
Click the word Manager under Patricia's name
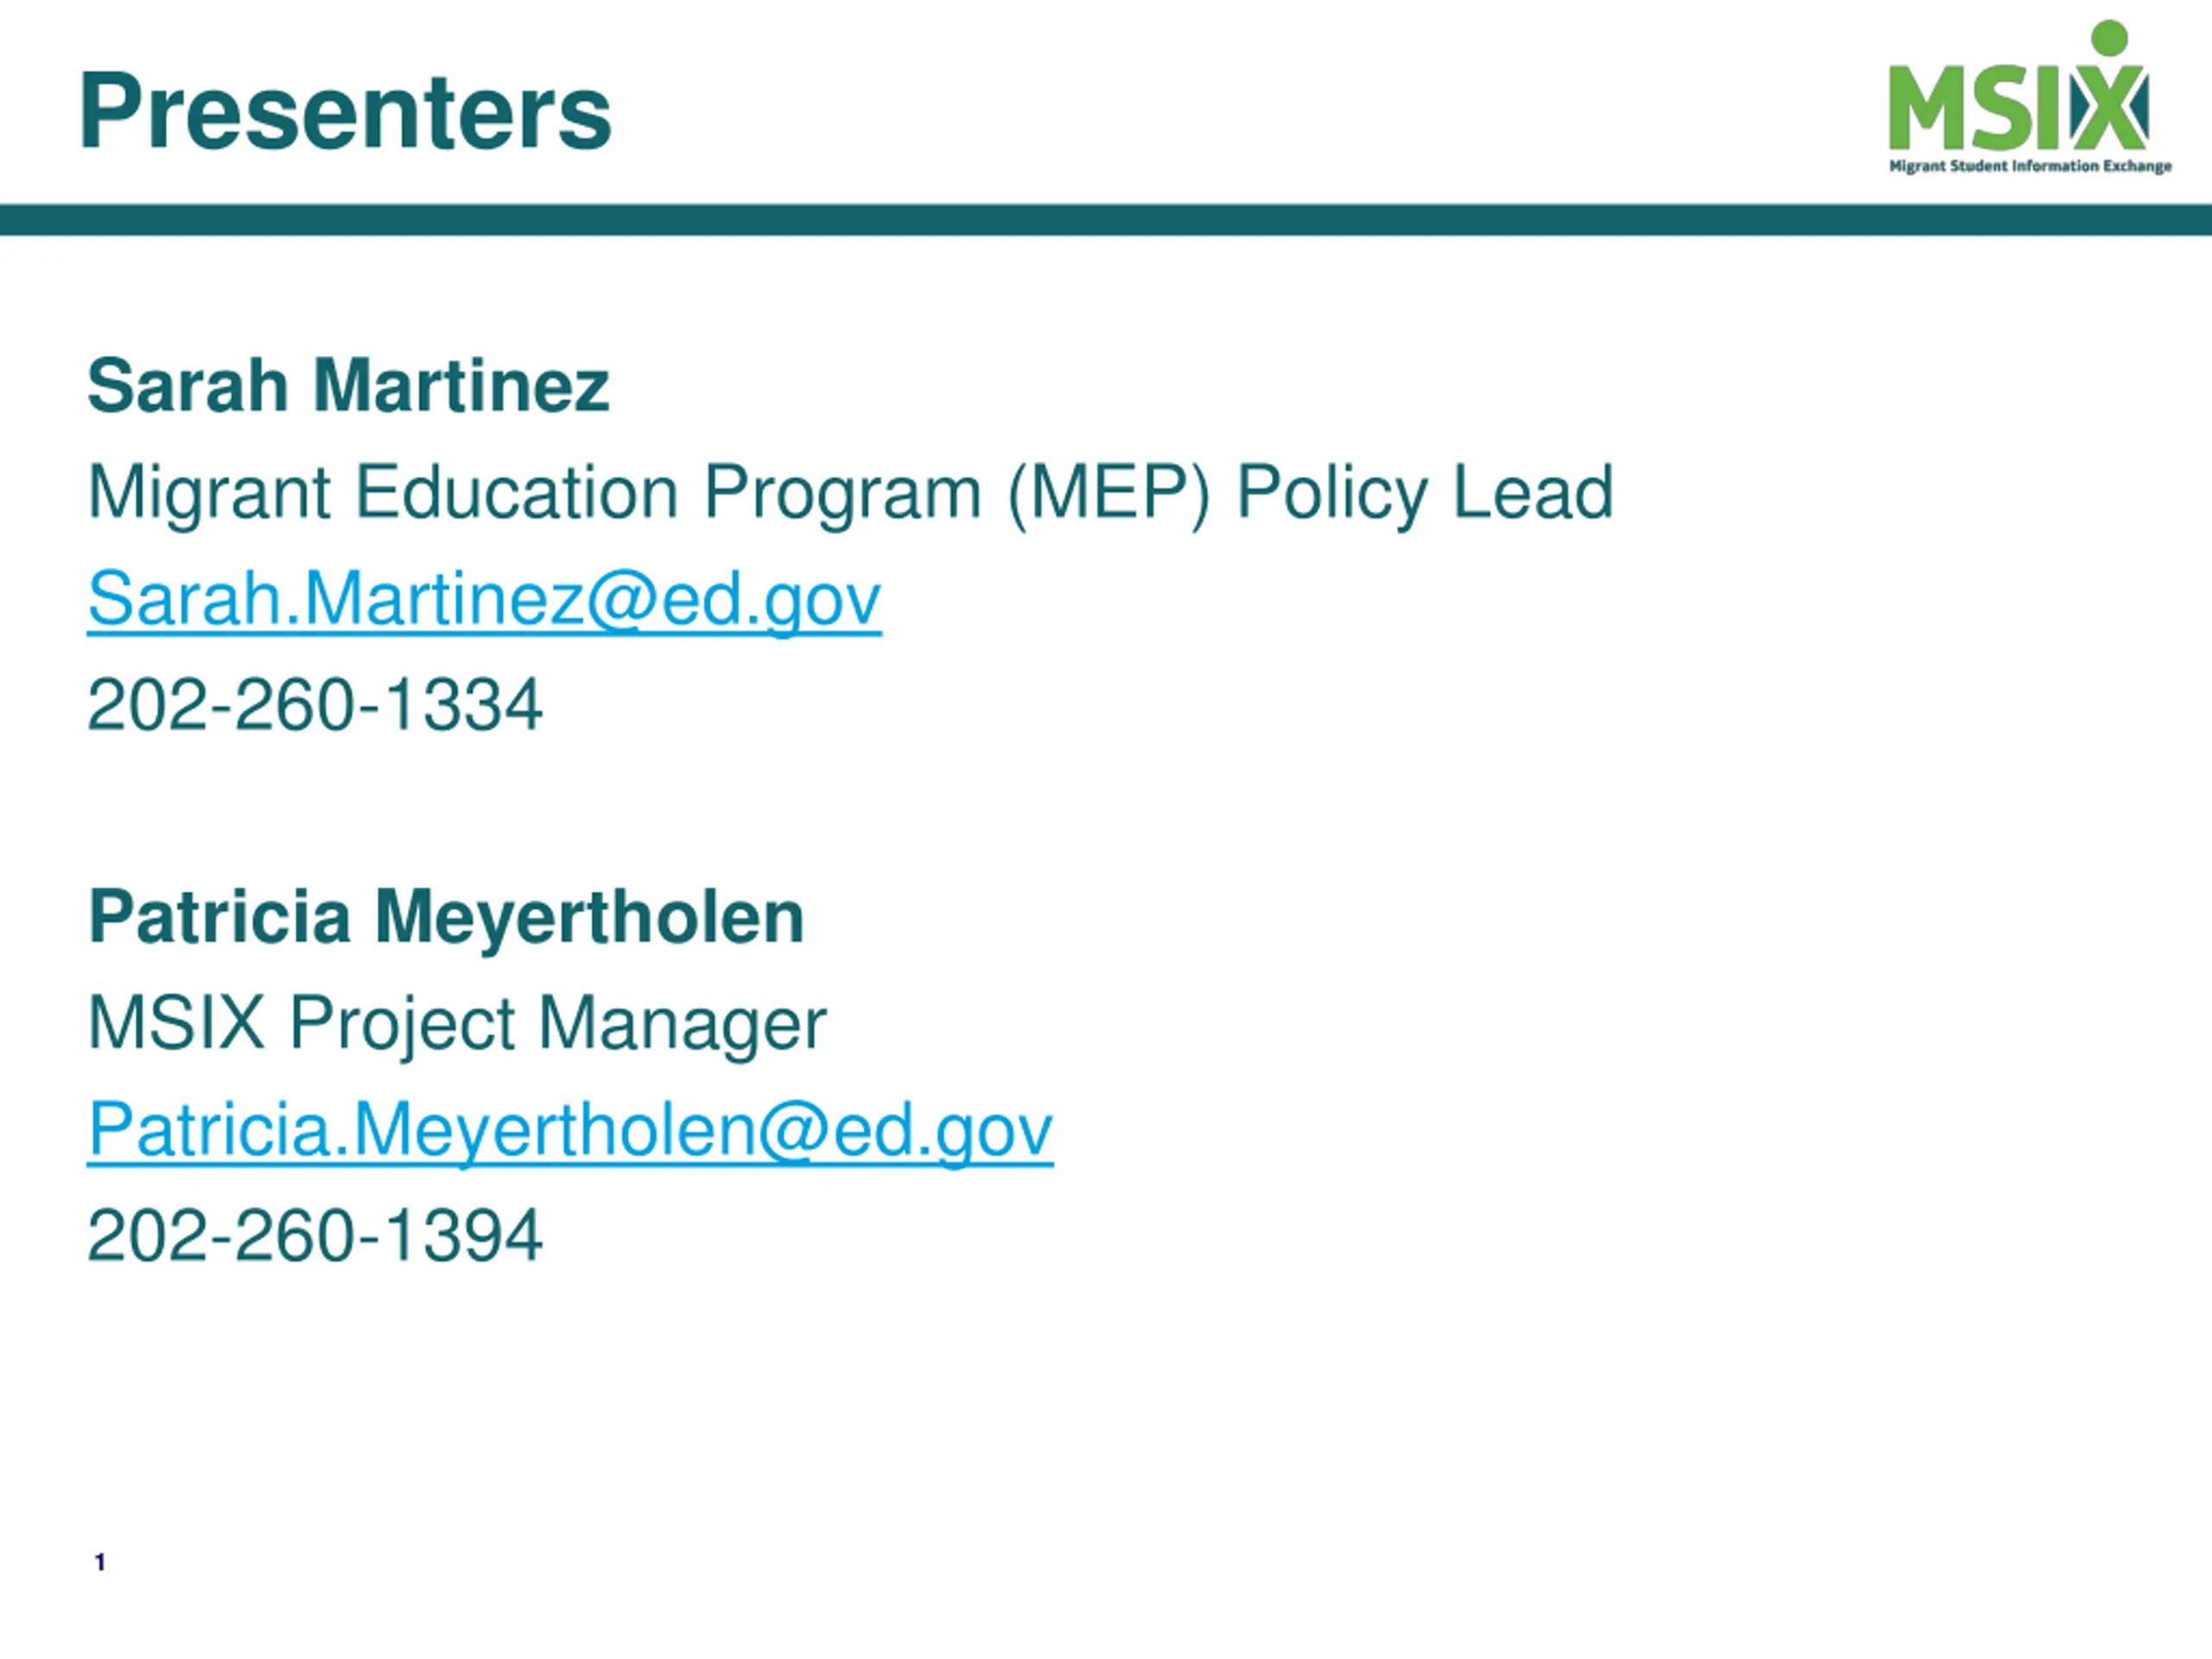click(683, 1025)
